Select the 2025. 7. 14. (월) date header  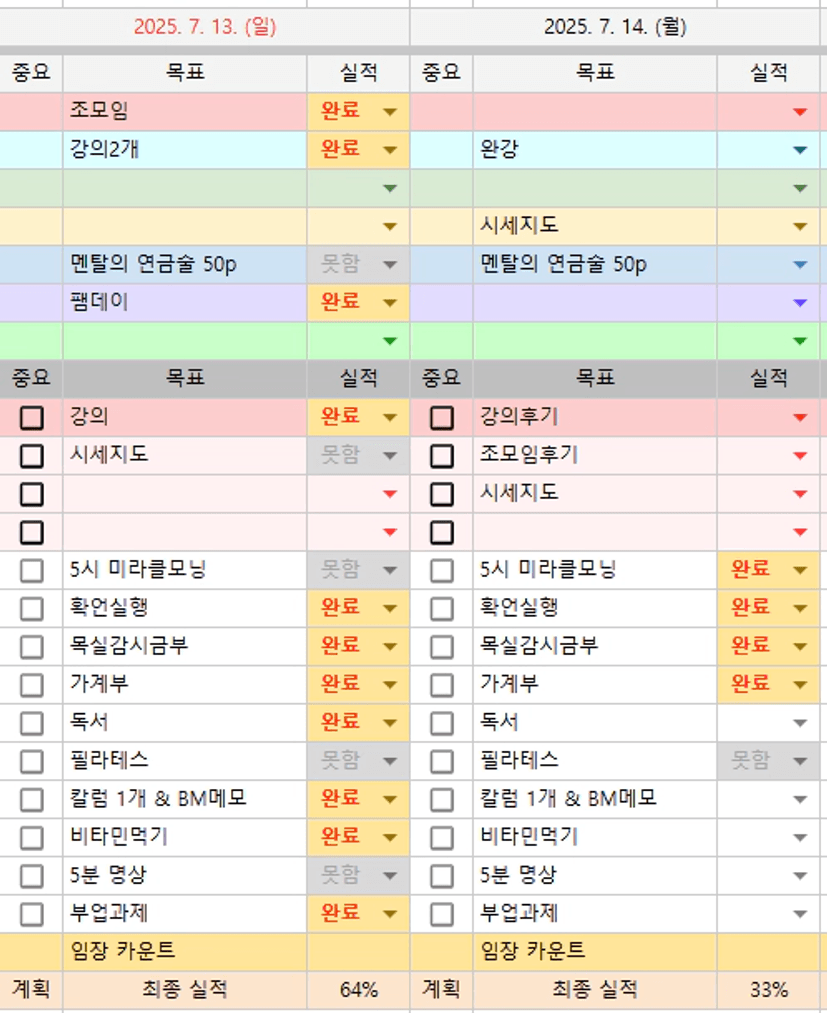[614, 27]
